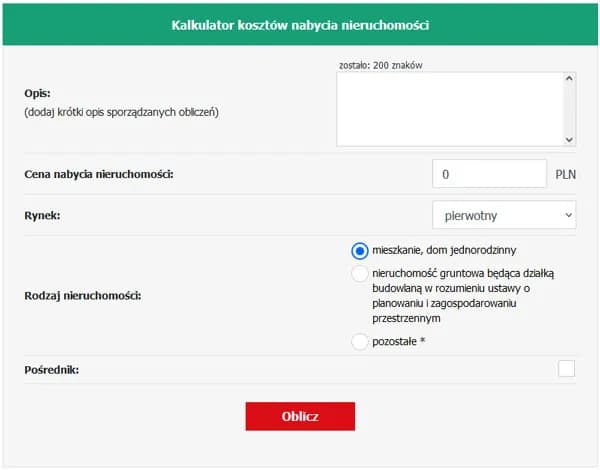Click the 'Pośrednik:' label text
This screenshot has width=600, height=470.
51,370
